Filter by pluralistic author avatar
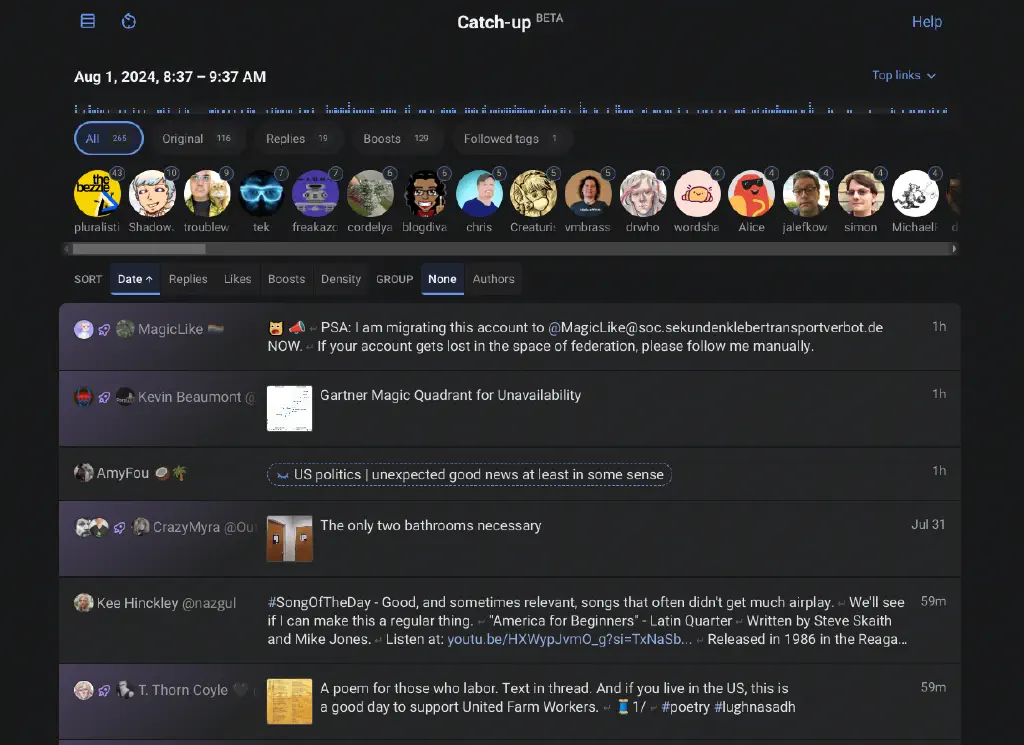The width and height of the screenshot is (1024, 745). click(x=97, y=193)
